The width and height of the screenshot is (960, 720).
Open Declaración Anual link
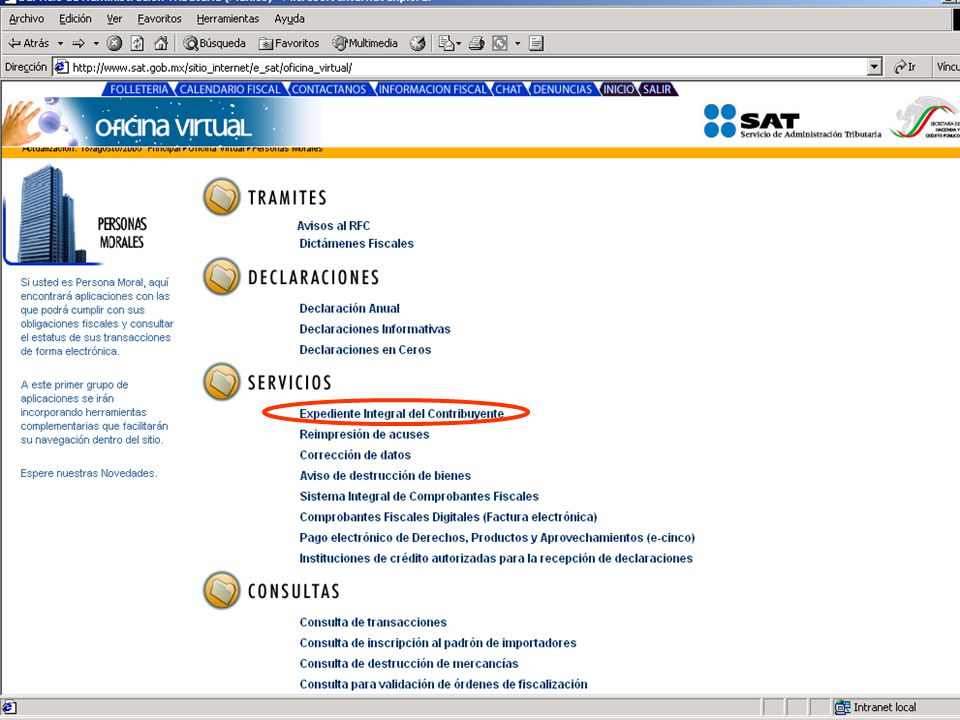(x=350, y=309)
